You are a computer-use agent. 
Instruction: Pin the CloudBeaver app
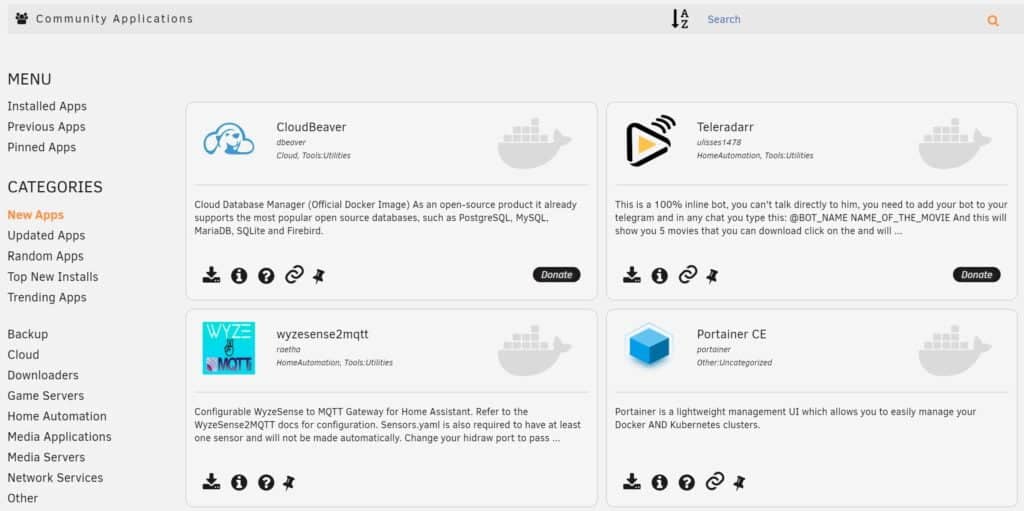point(319,275)
